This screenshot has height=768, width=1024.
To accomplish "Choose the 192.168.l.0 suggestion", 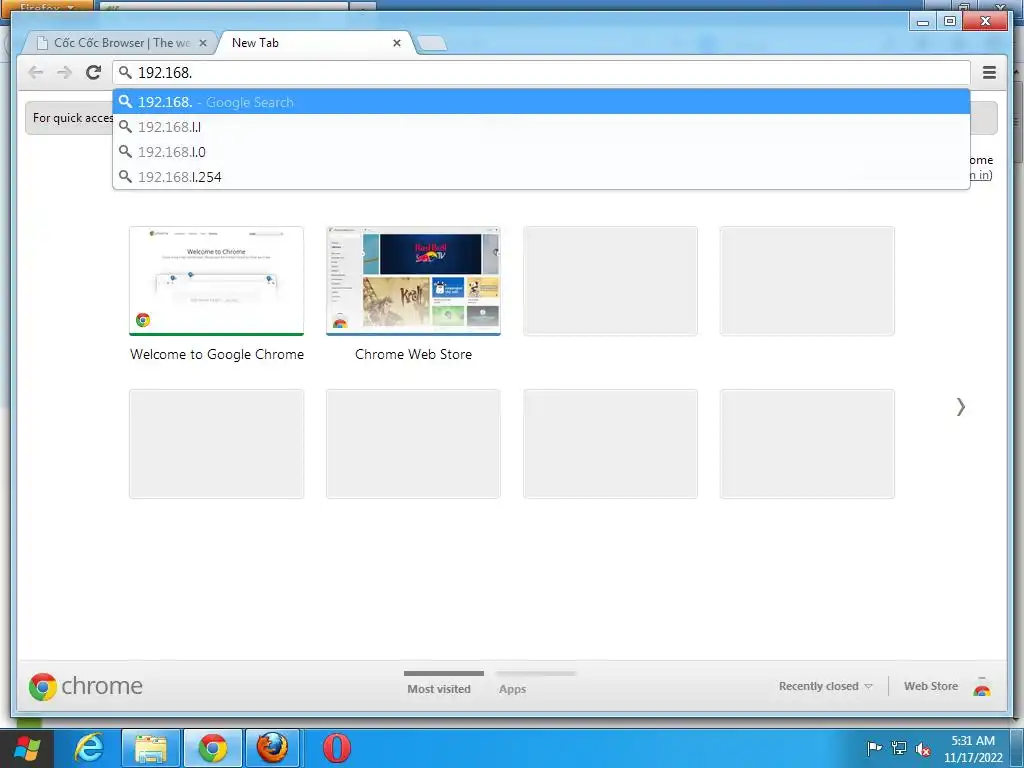I will 541,152.
